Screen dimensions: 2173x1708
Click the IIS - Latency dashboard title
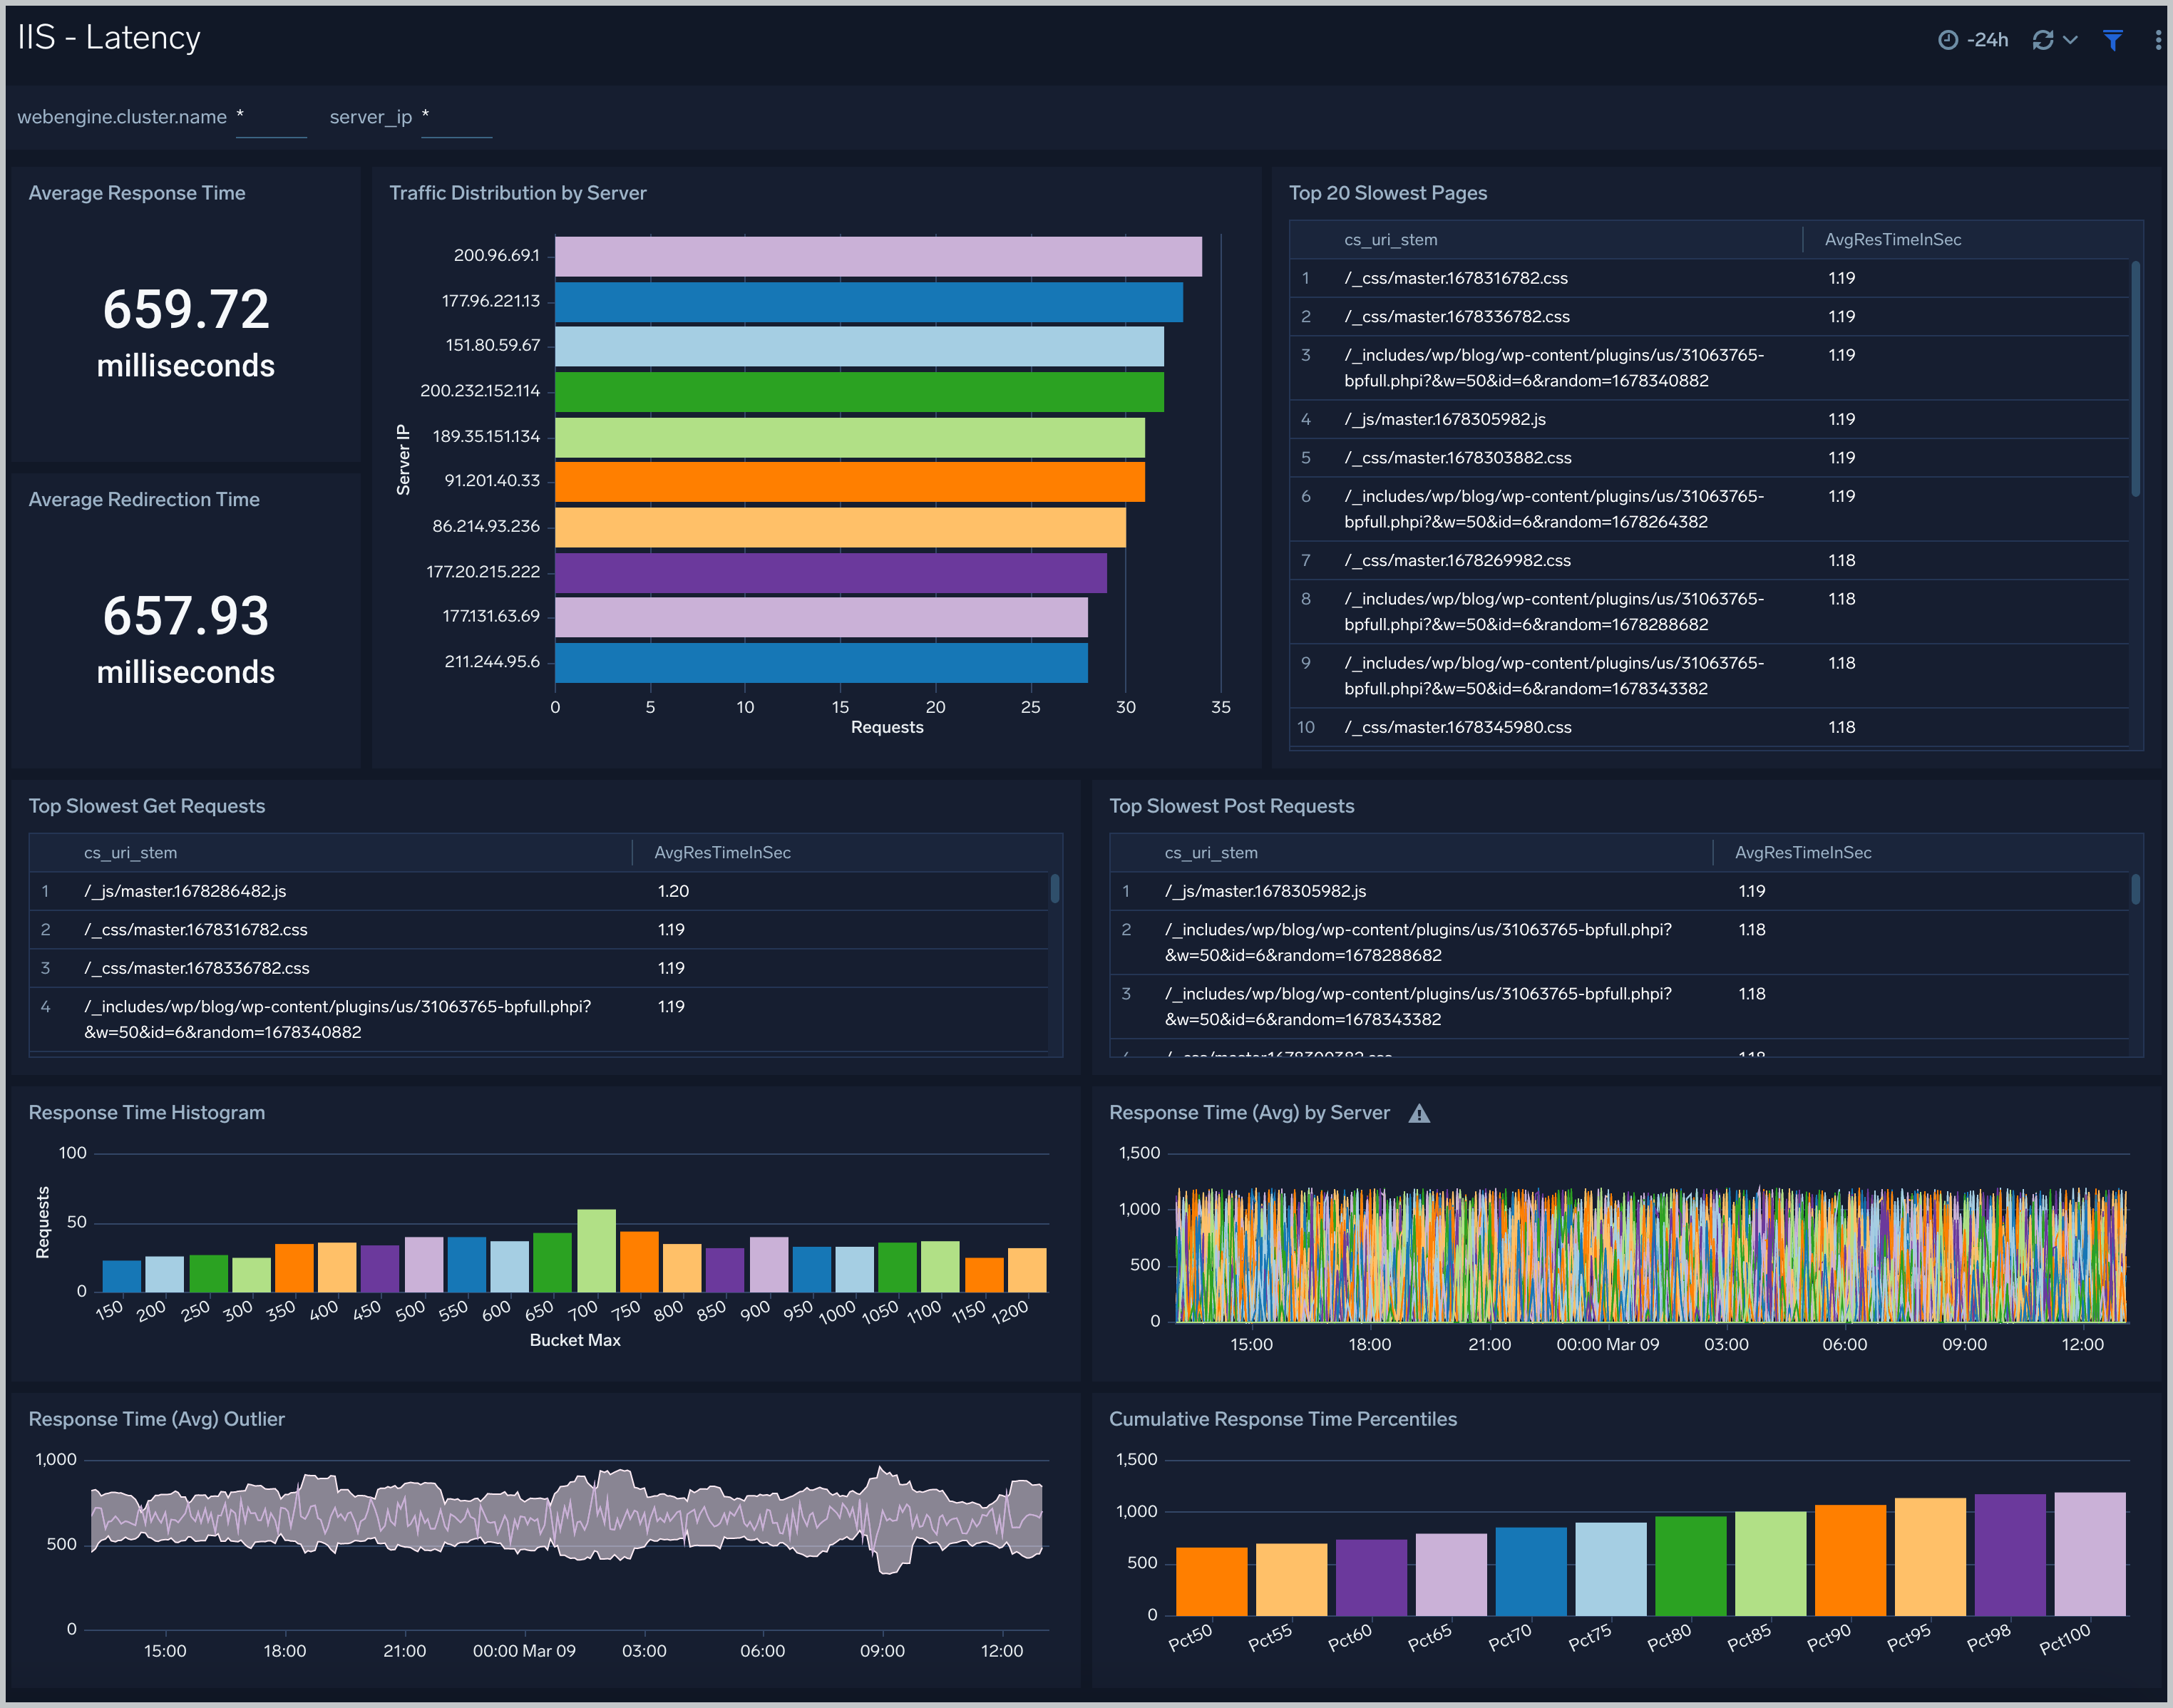(x=109, y=38)
